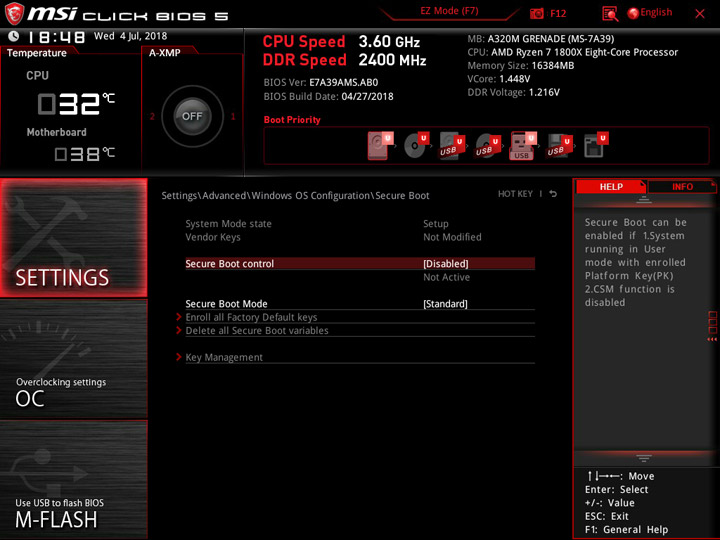Viewport: 720px width, 540px height.
Task: Click the BIOS Ver E7A39AMS.AB0 text
Action: 321,83
